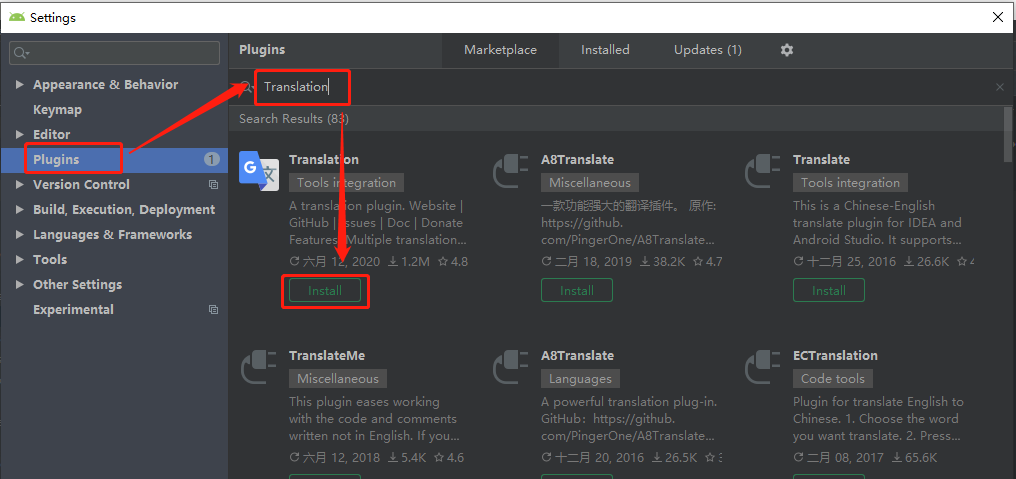The height and width of the screenshot is (479, 1016).
Task: Install the first A8Translate plugin
Action: point(577,290)
